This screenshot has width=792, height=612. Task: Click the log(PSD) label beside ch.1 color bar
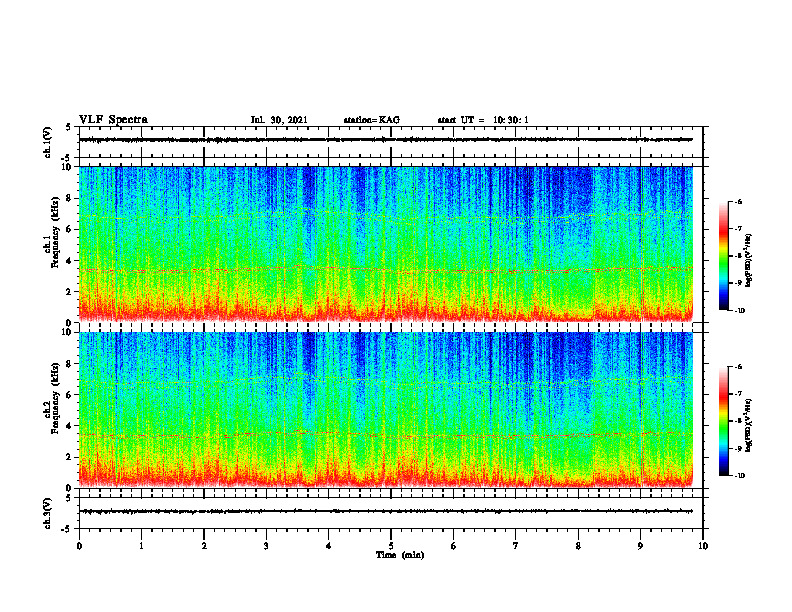749,261
